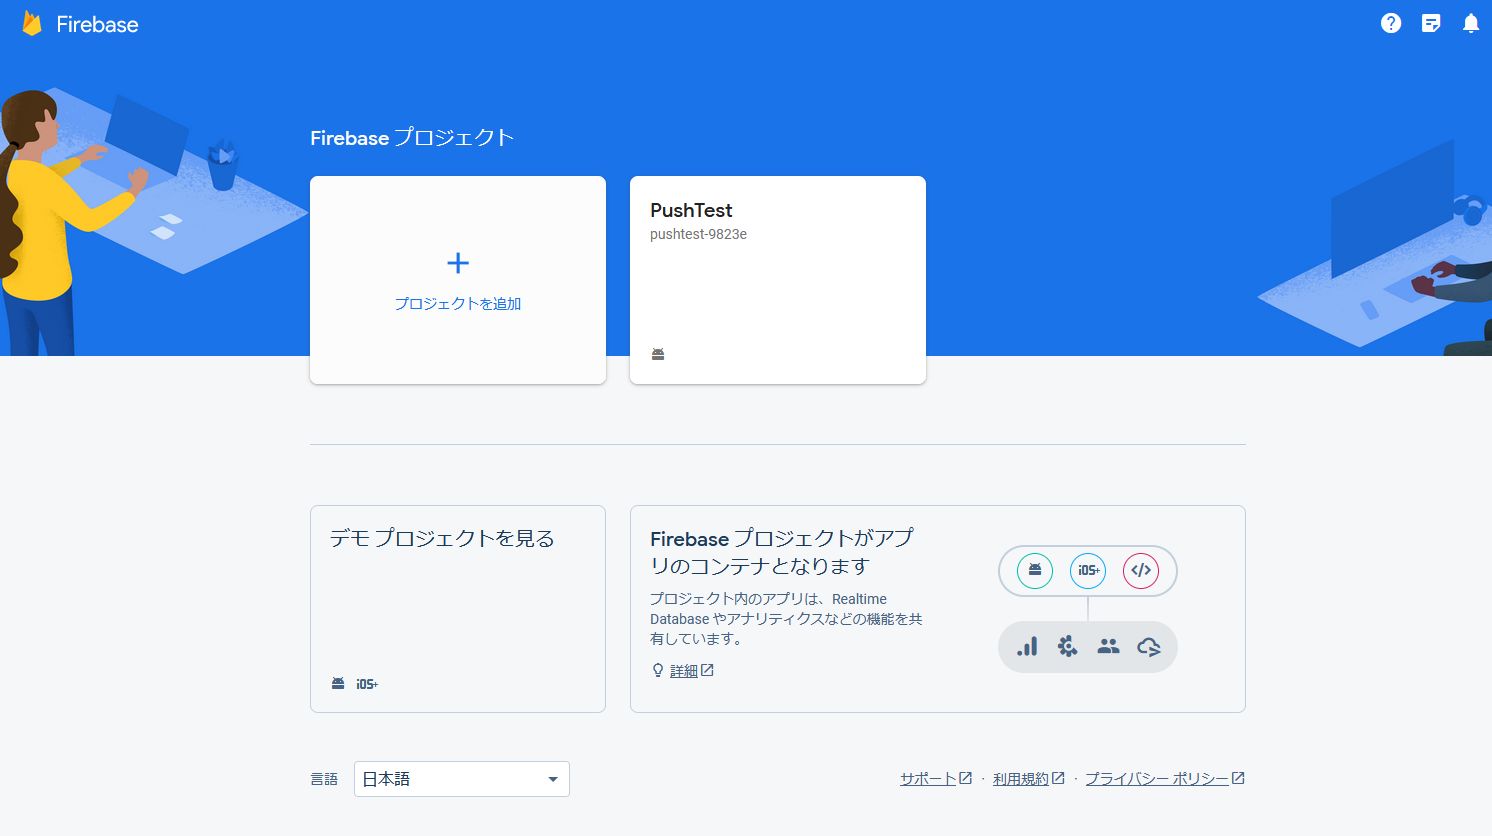Image resolution: width=1492 pixels, height=836 pixels.
Task: Click the users people icon
Action: pos(1108,647)
